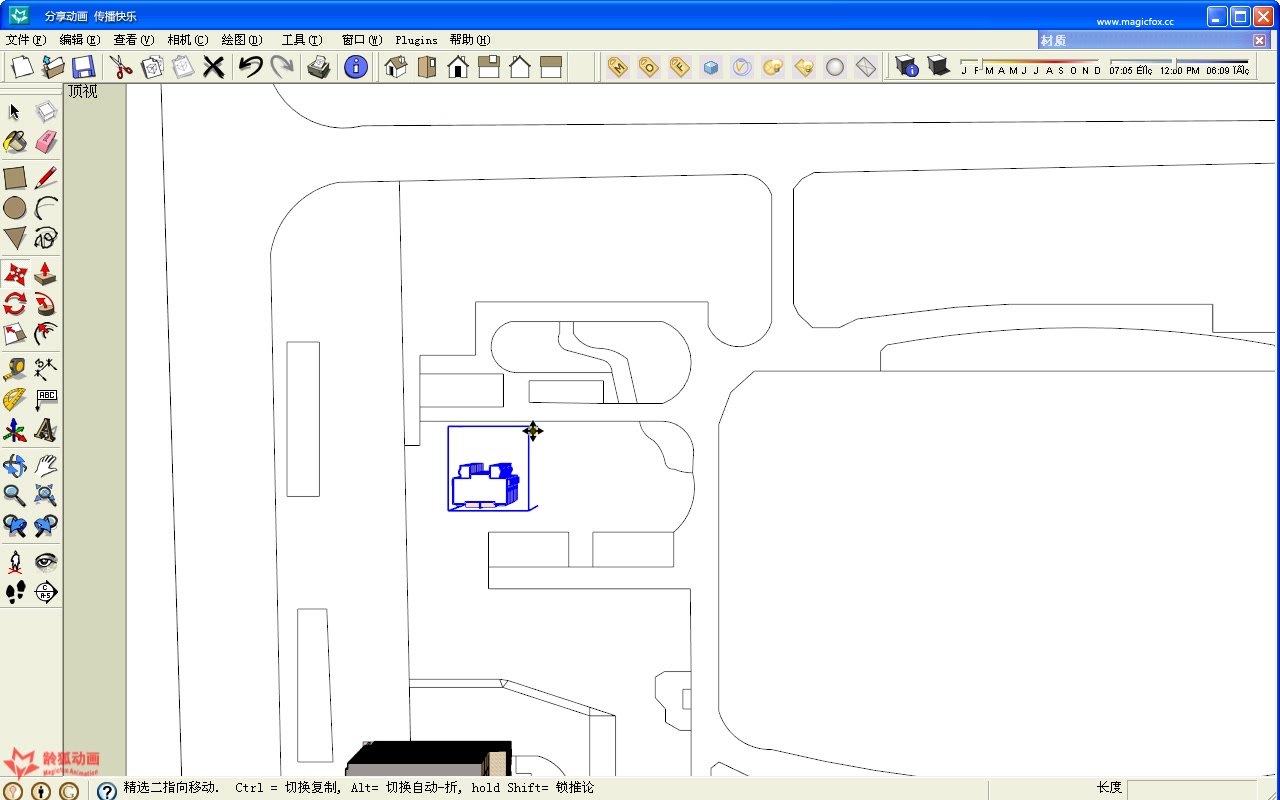Select the Circle drawing tool
The width and height of the screenshot is (1280, 800).
pos(15,208)
